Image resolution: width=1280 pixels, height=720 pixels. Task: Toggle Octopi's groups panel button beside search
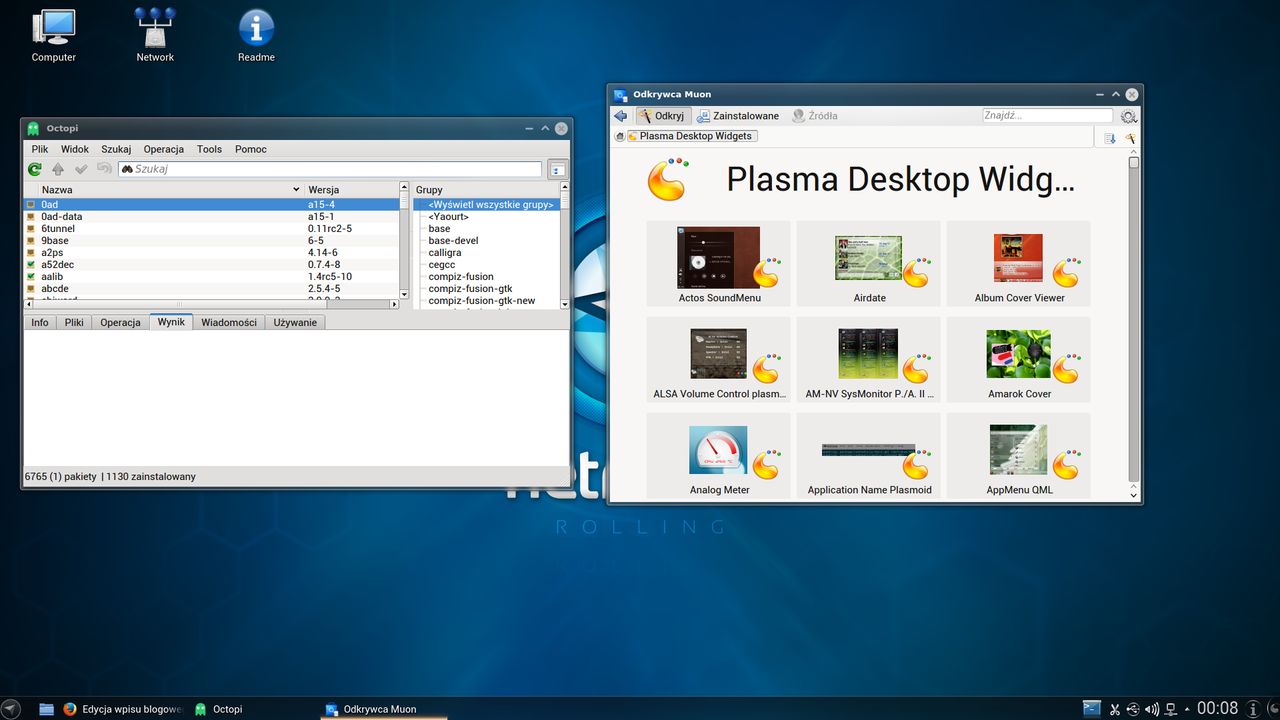click(558, 169)
